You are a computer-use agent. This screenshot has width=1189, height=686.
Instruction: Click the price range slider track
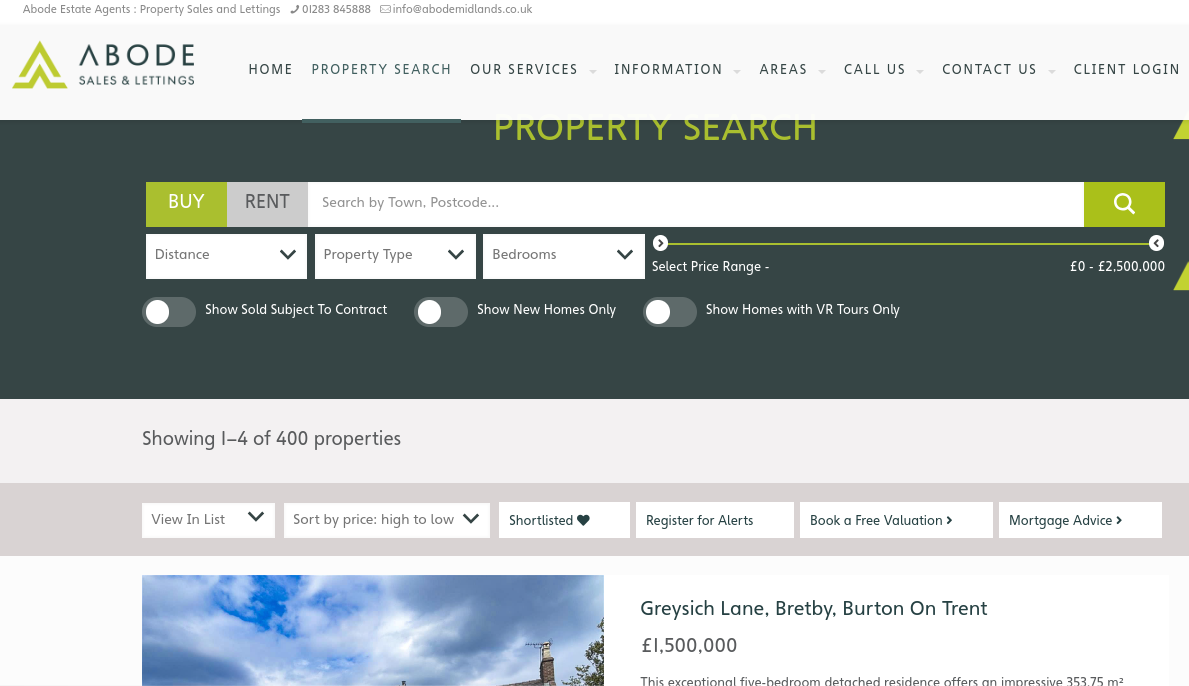tap(908, 244)
